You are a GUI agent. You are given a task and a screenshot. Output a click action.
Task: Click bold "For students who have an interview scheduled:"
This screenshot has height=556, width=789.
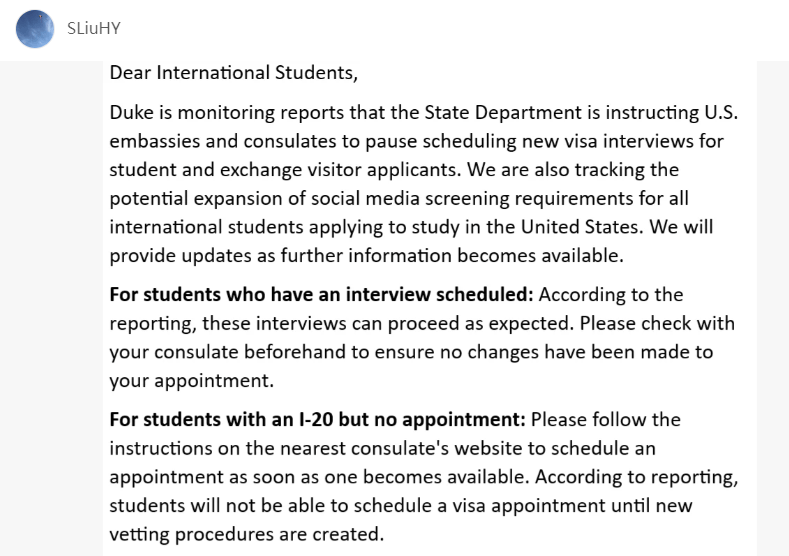(x=321, y=294)
